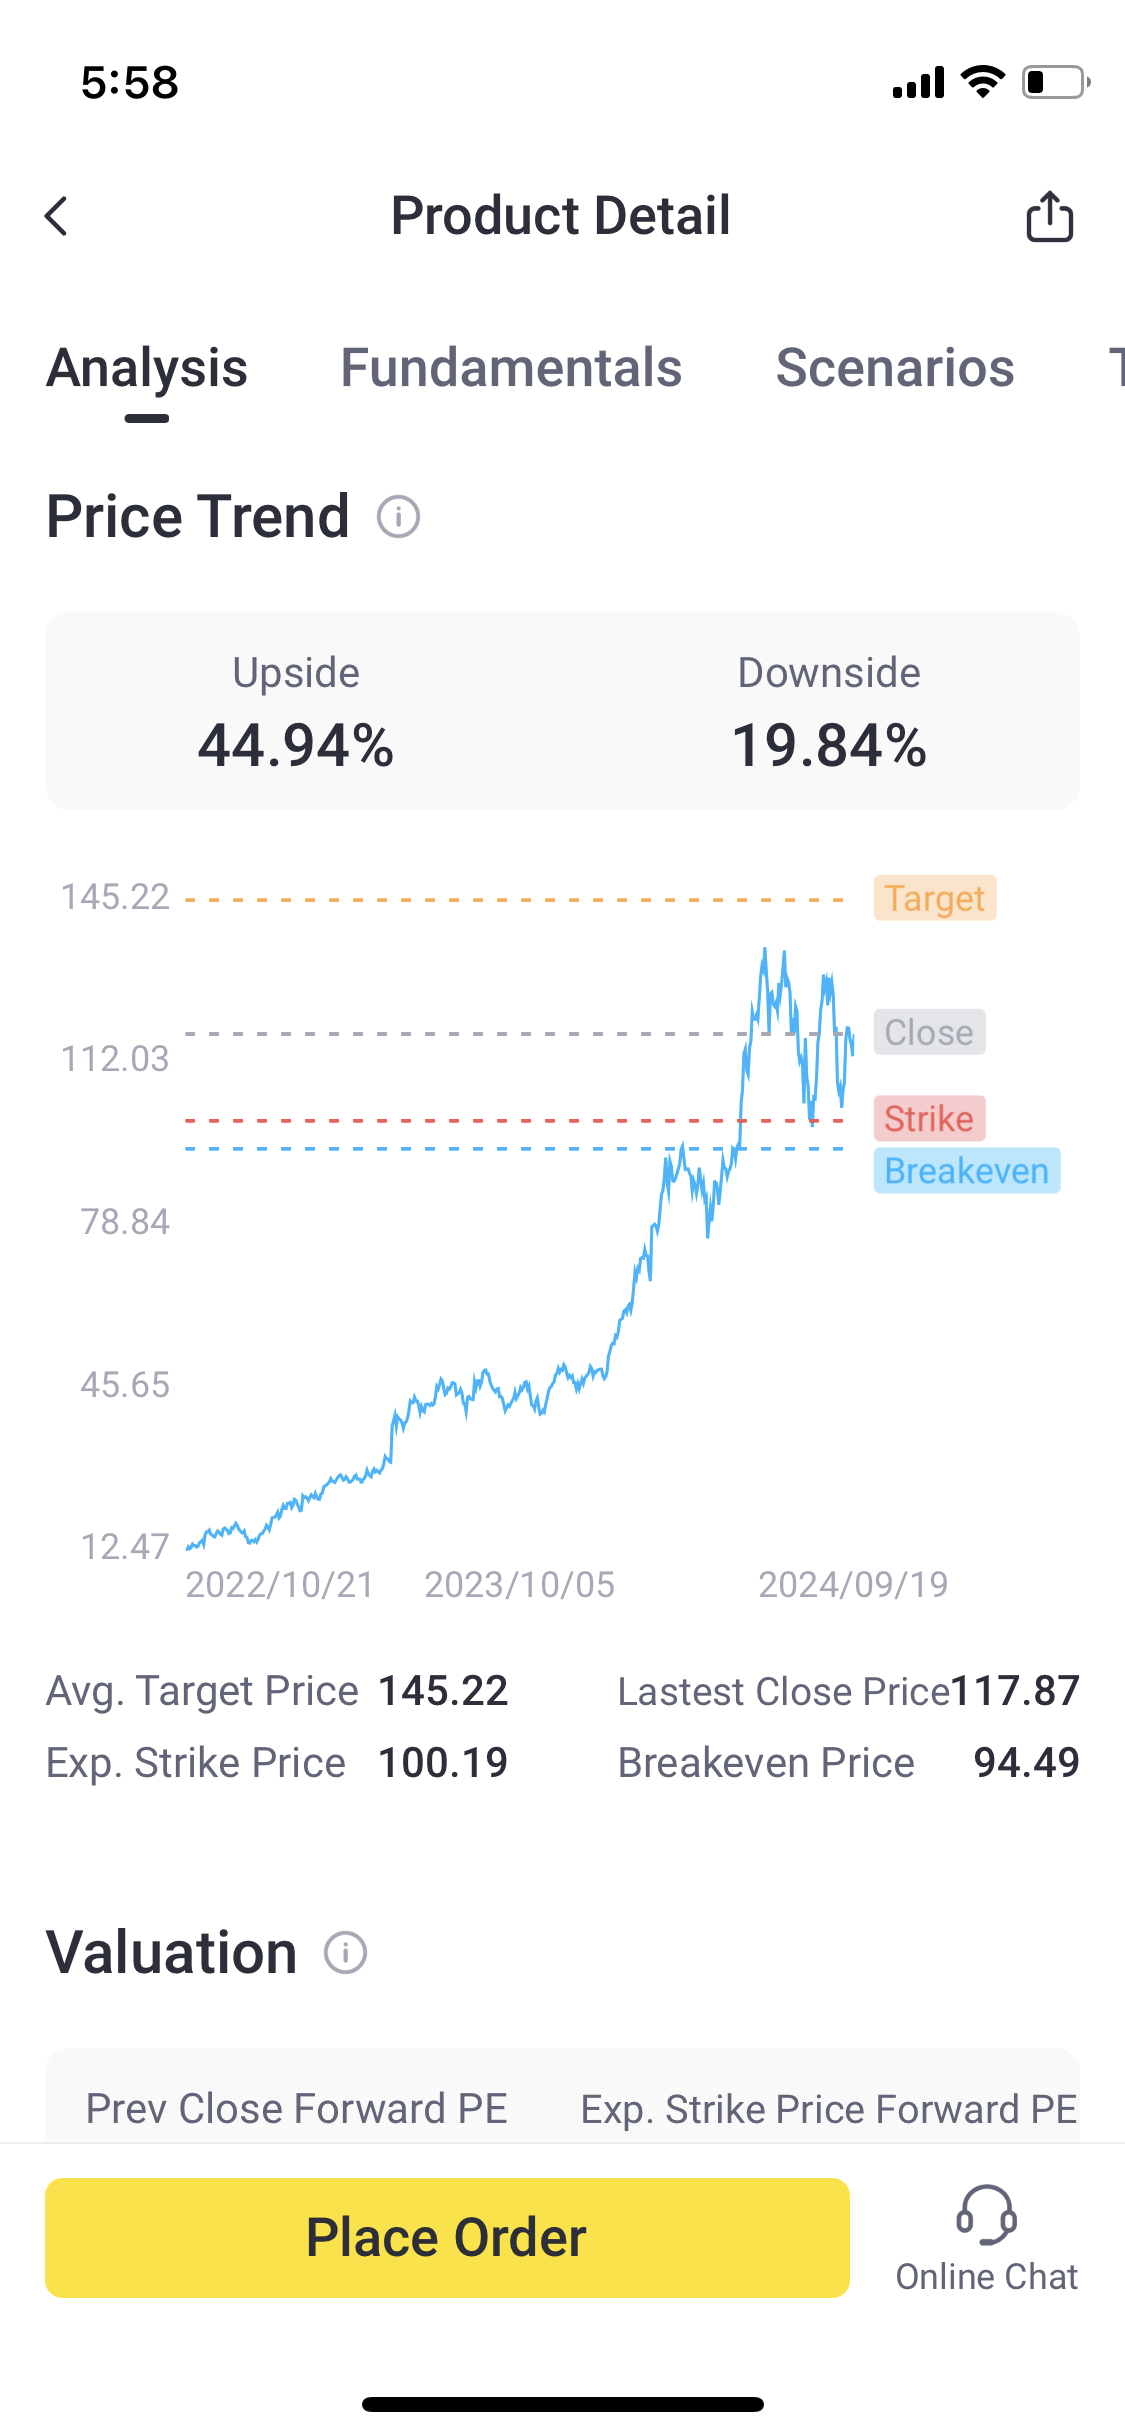Select the Analysis tab
The width and height of the screenshot is (1125, 2436).
(x=147, y=368)
